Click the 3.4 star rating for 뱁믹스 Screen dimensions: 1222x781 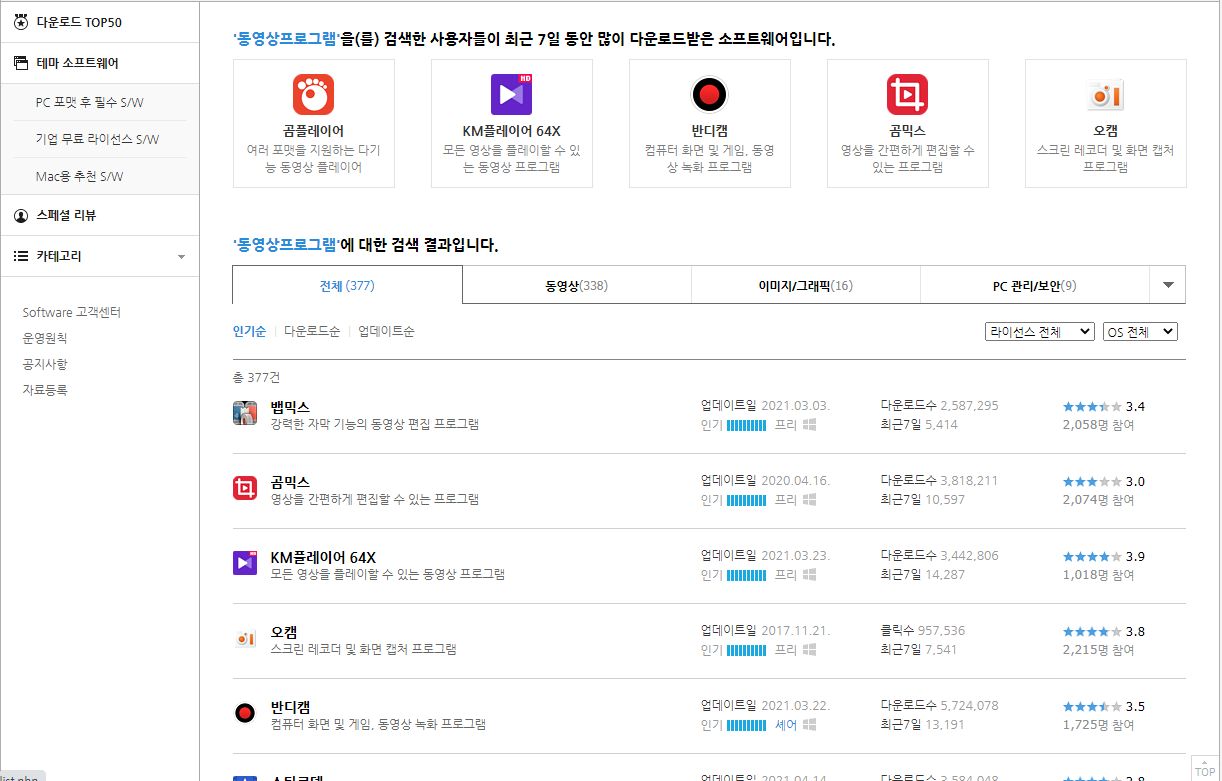pos(1104,406)
